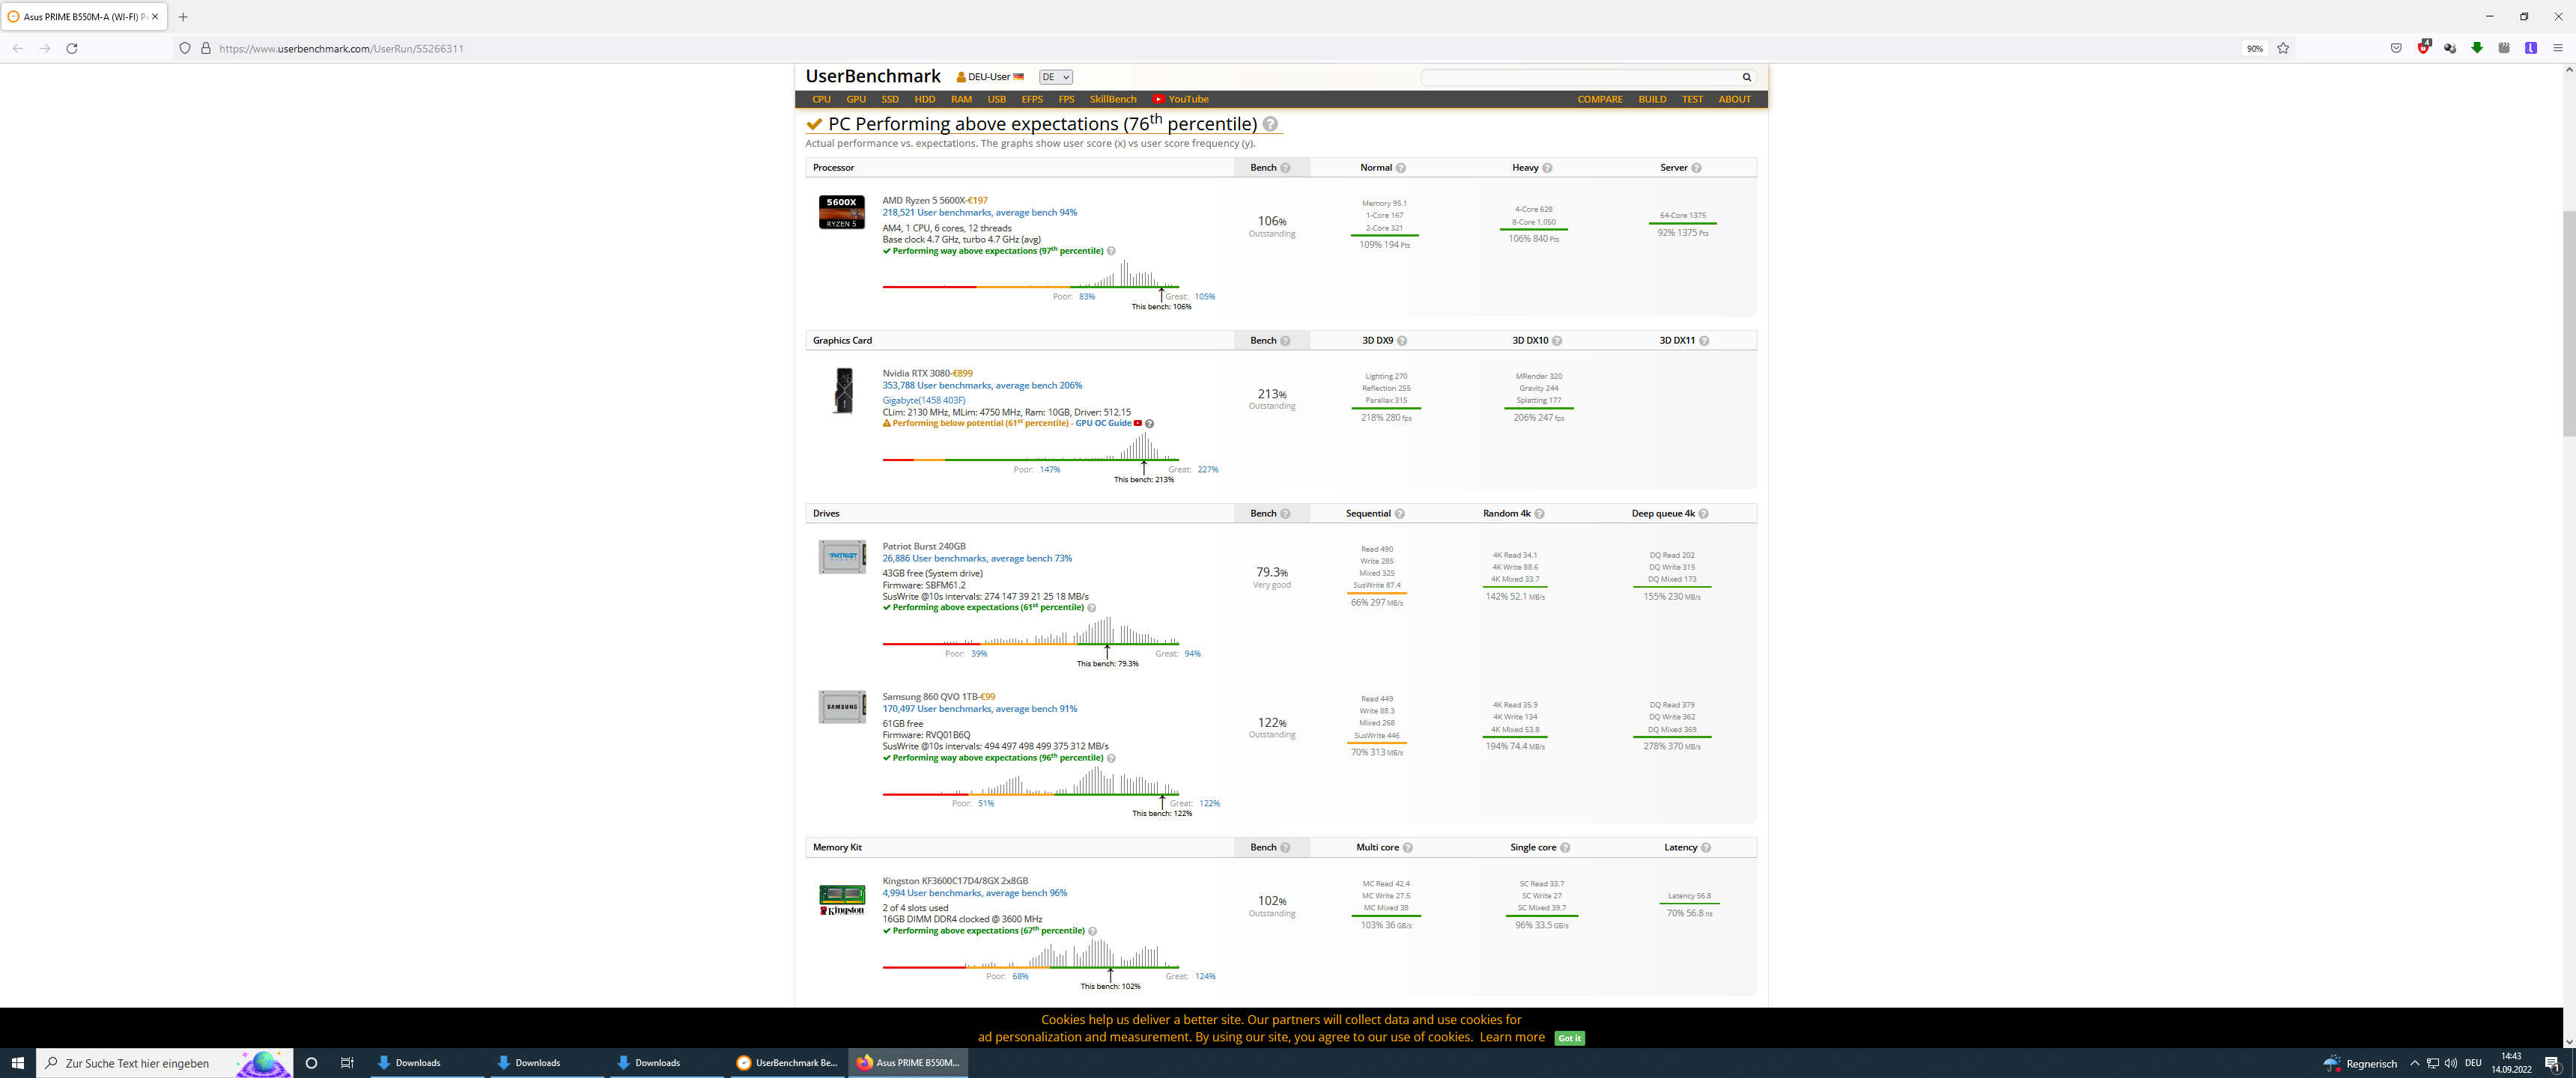Image resolution: width=2576 pixels, height=1078 pixels.
Task: Open the Firefox hamburger application menu
Action: [x=2558, y=48]
